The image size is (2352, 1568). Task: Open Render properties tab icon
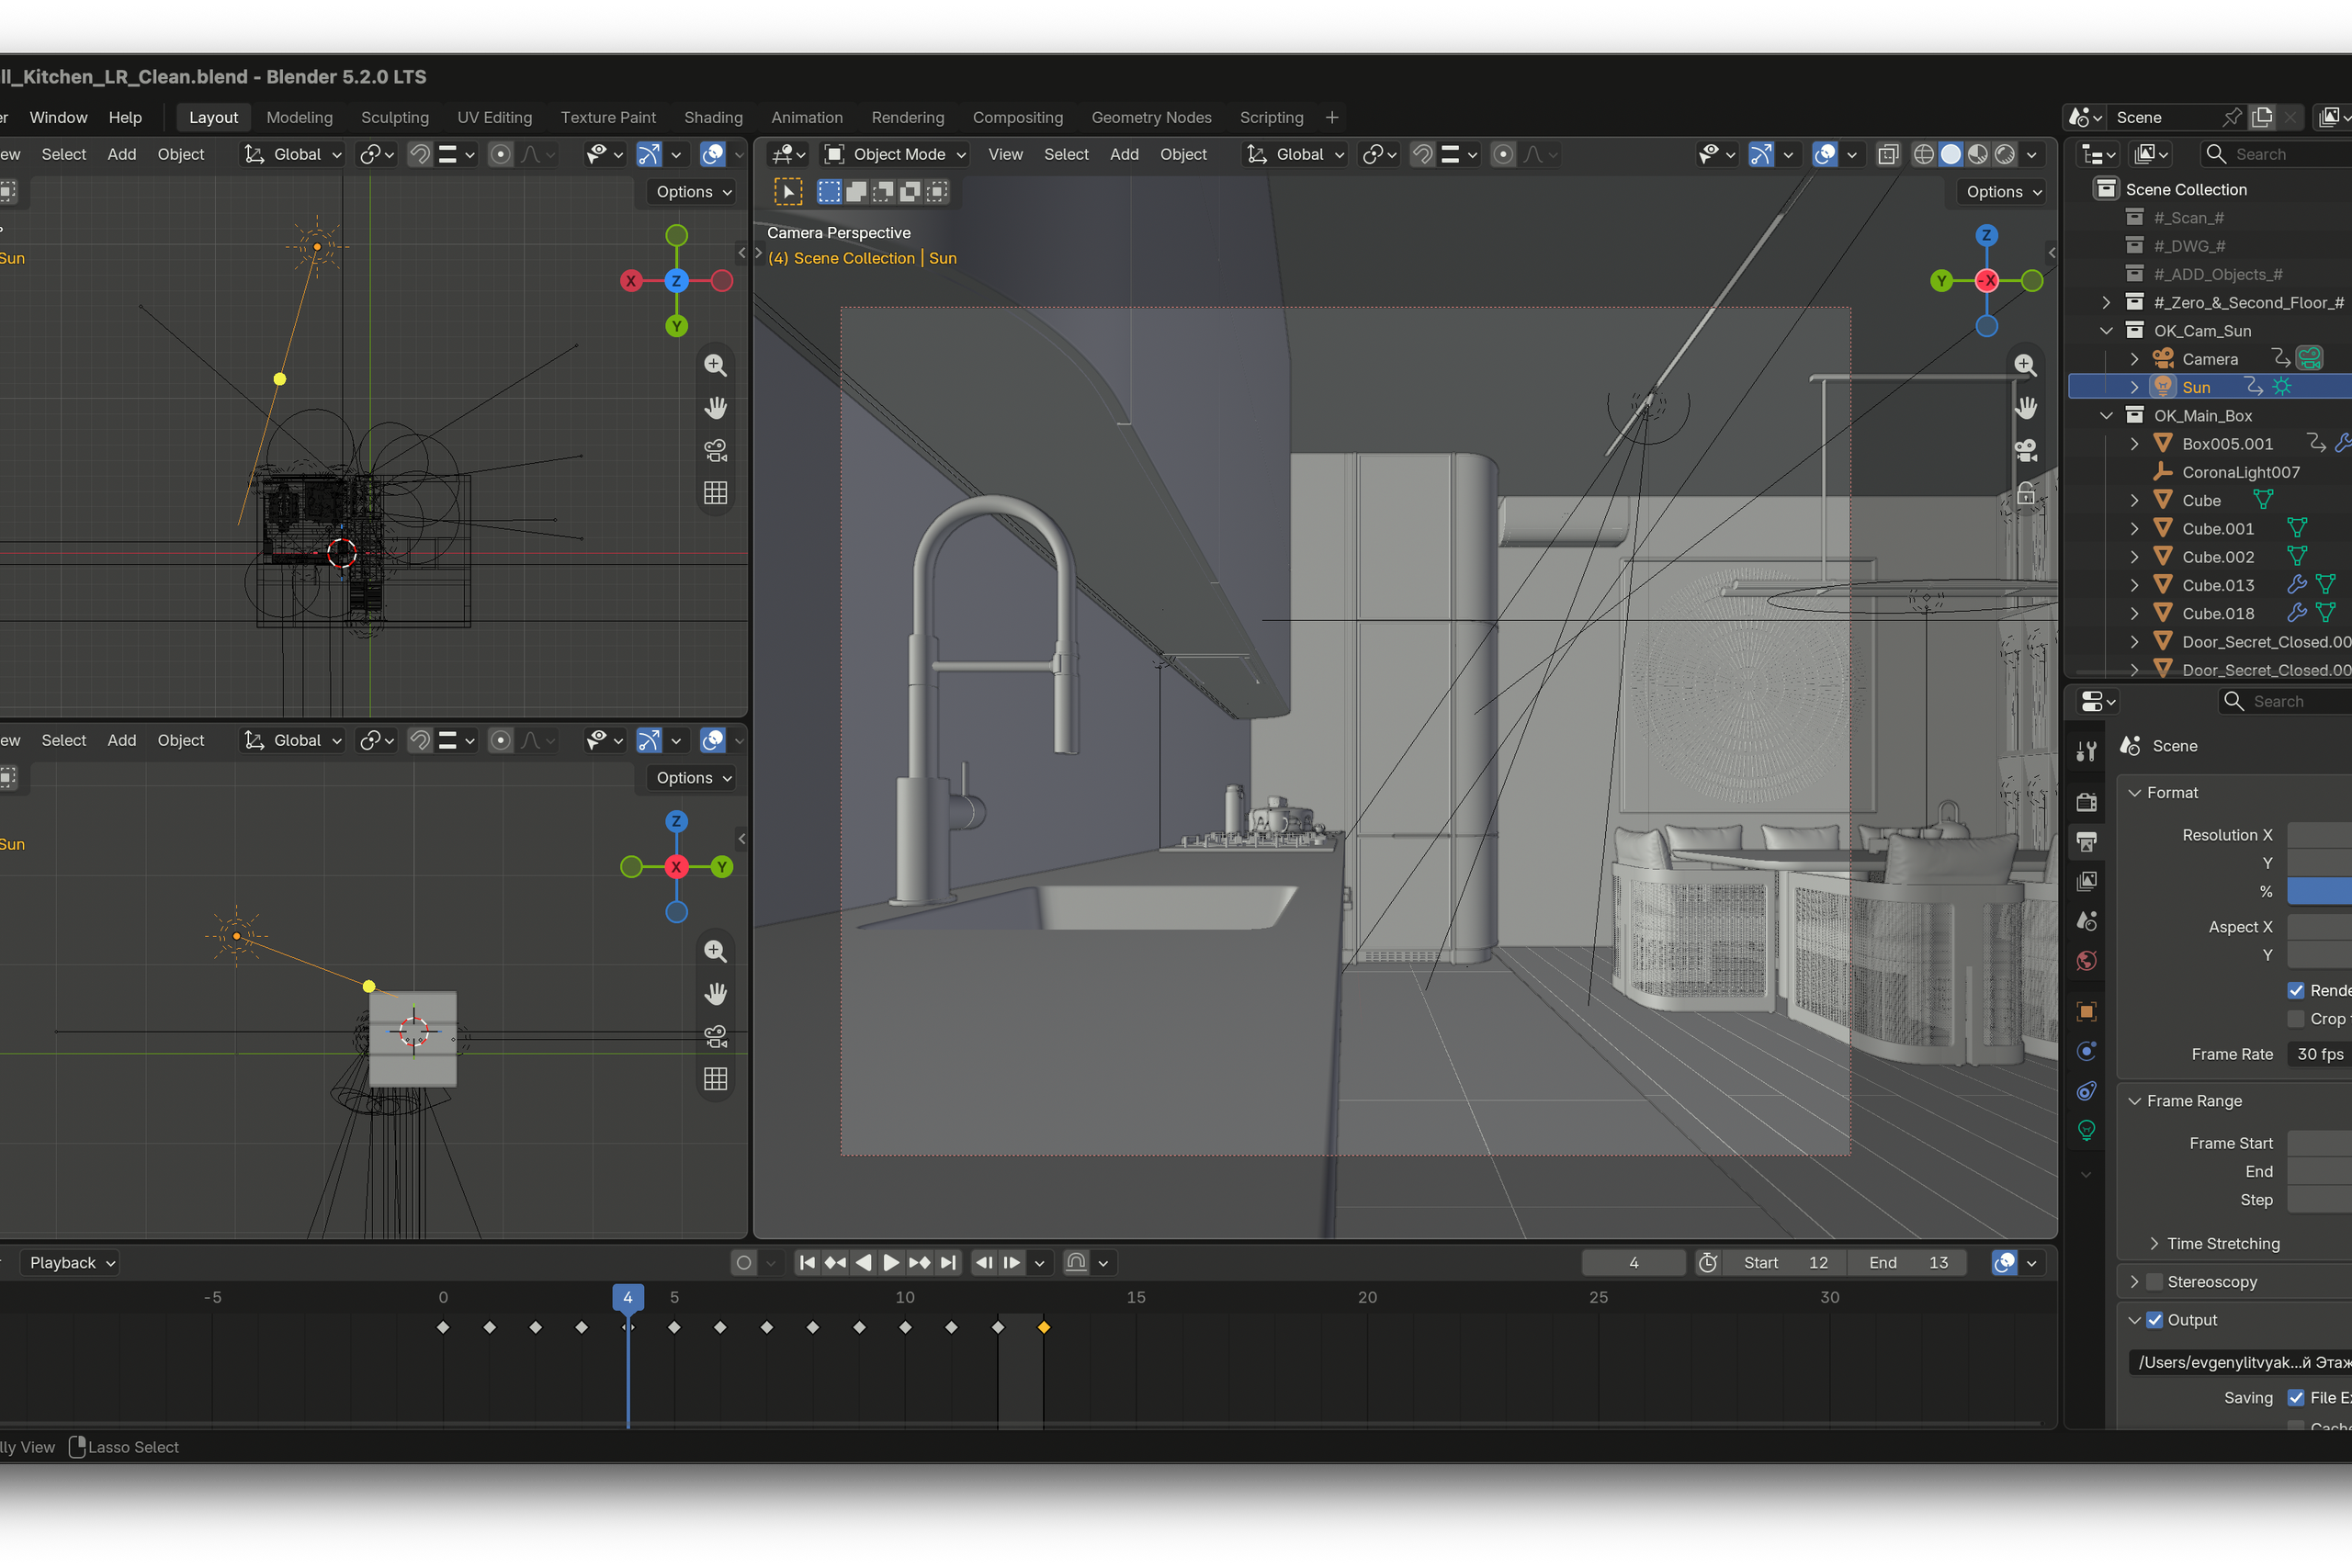click(2086, 802)
